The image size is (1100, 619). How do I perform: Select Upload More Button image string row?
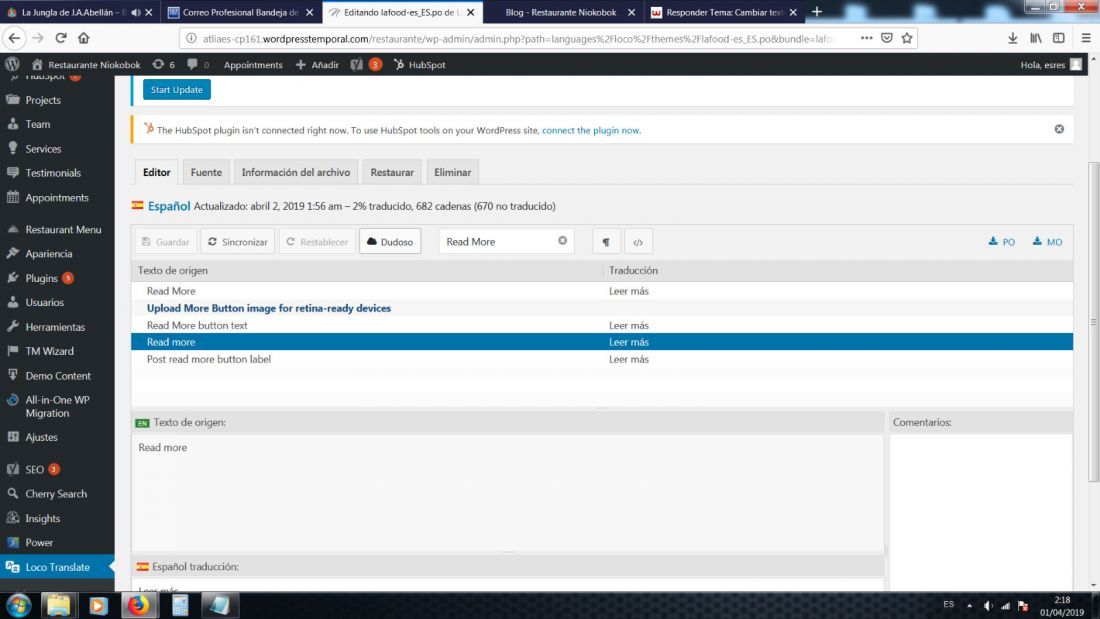[602, 308]
